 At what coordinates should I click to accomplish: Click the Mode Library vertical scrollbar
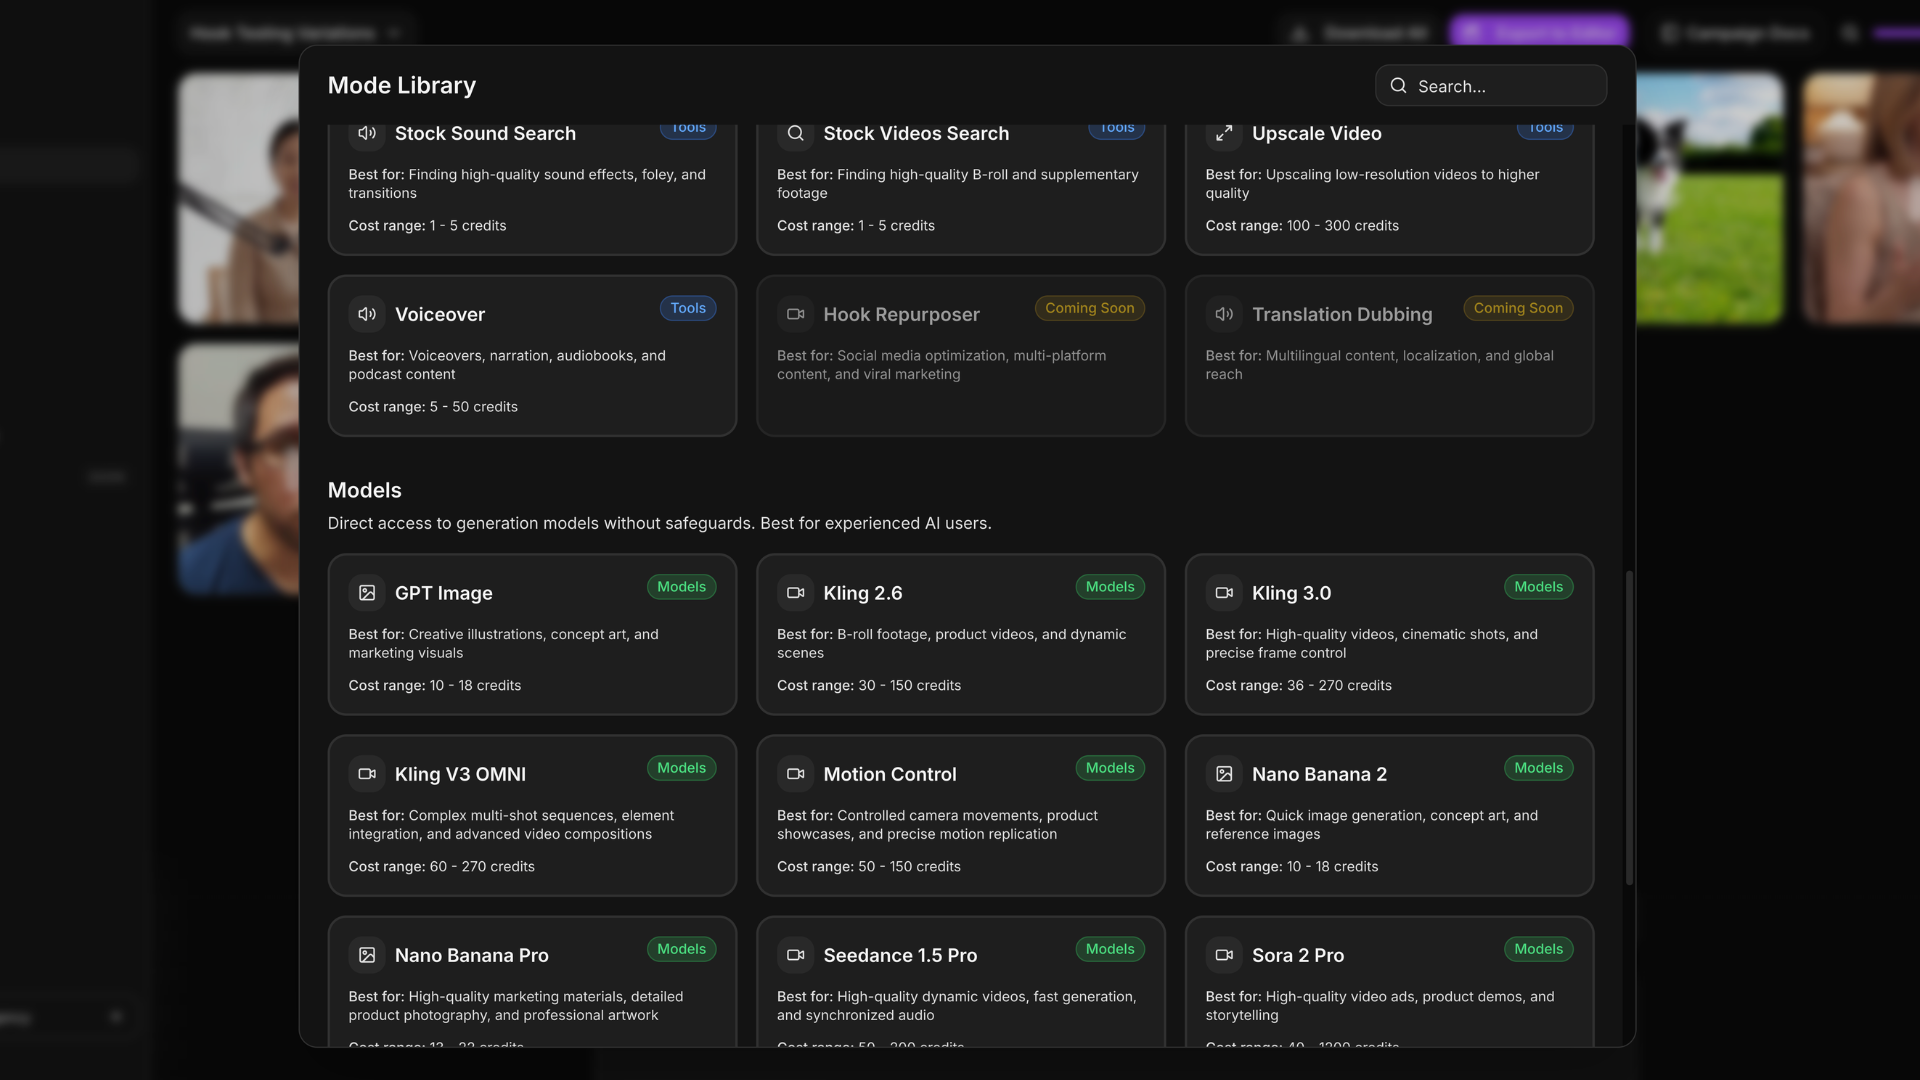[x=1629, y=728]
